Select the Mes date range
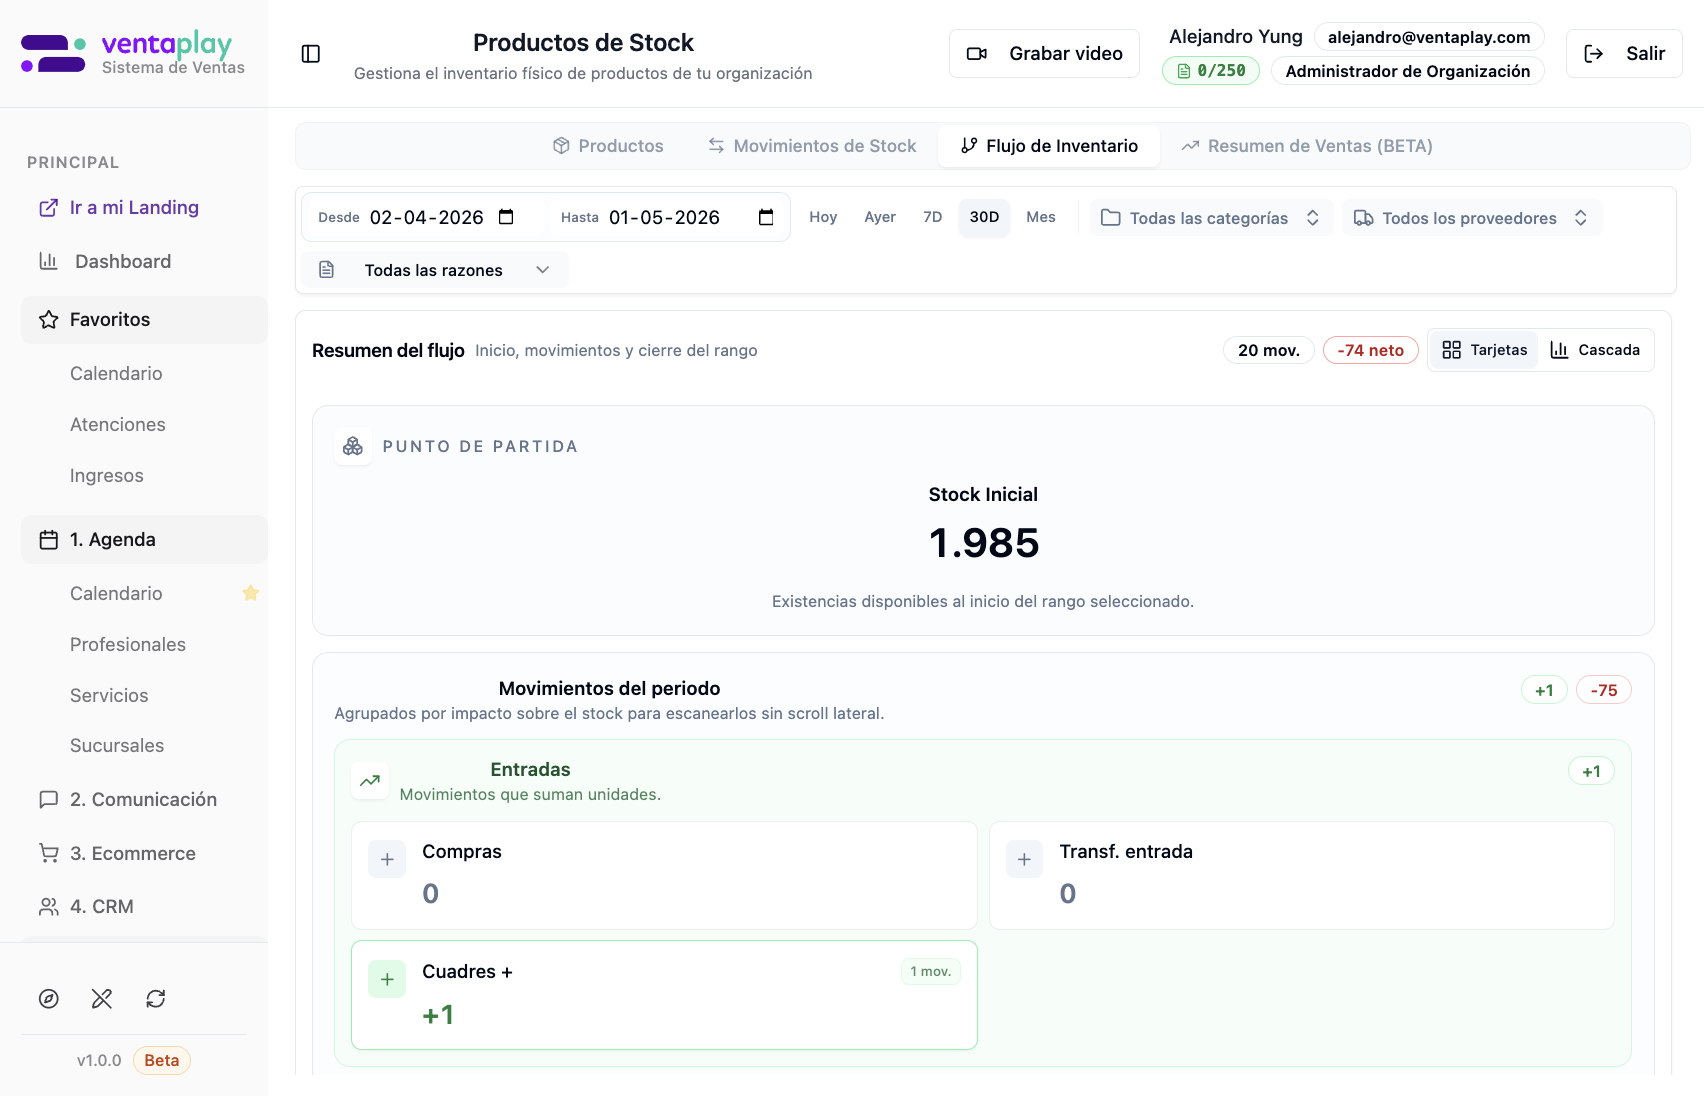 pyautogui.click(x=1041, y=217)
